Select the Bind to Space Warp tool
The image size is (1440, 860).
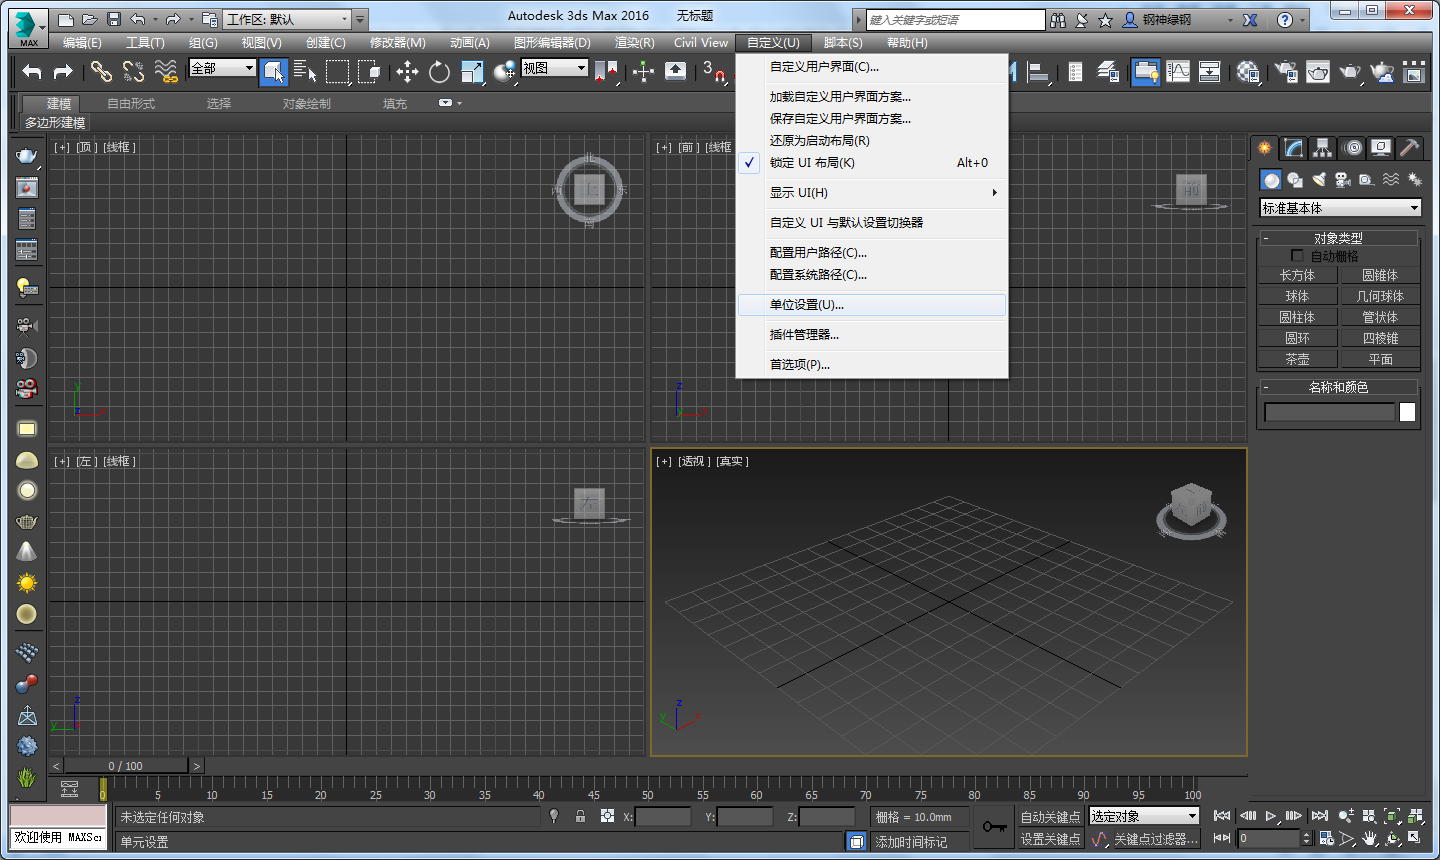tap(166, 71)
